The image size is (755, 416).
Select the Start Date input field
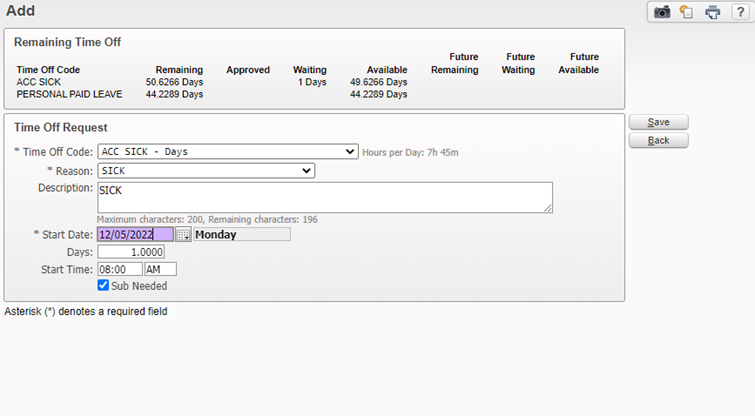click(134, 235)
